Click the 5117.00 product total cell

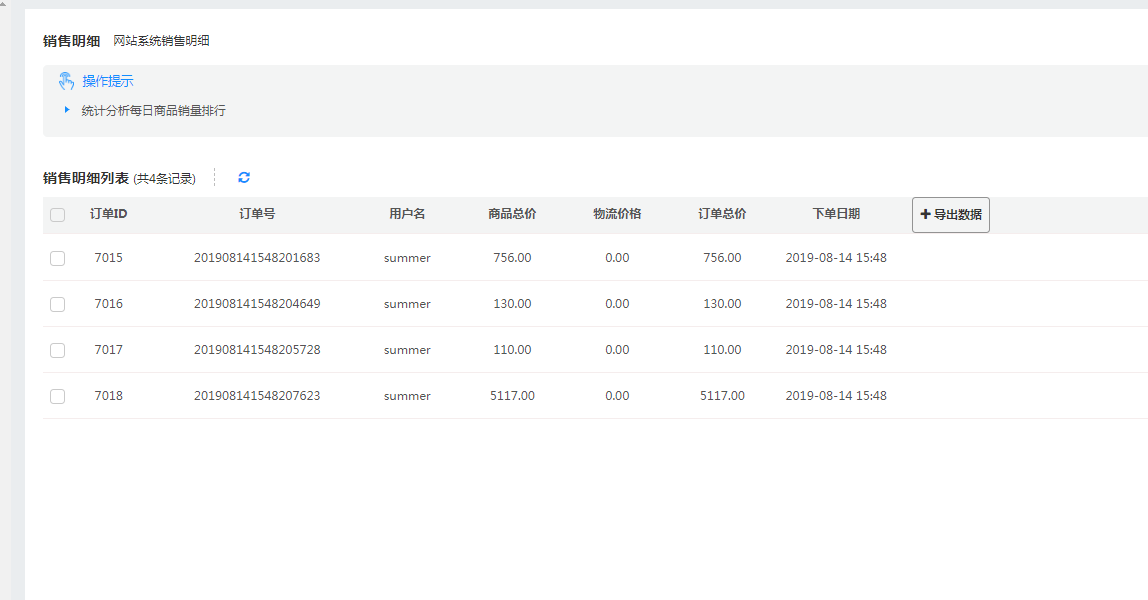(x=512, y=396)
